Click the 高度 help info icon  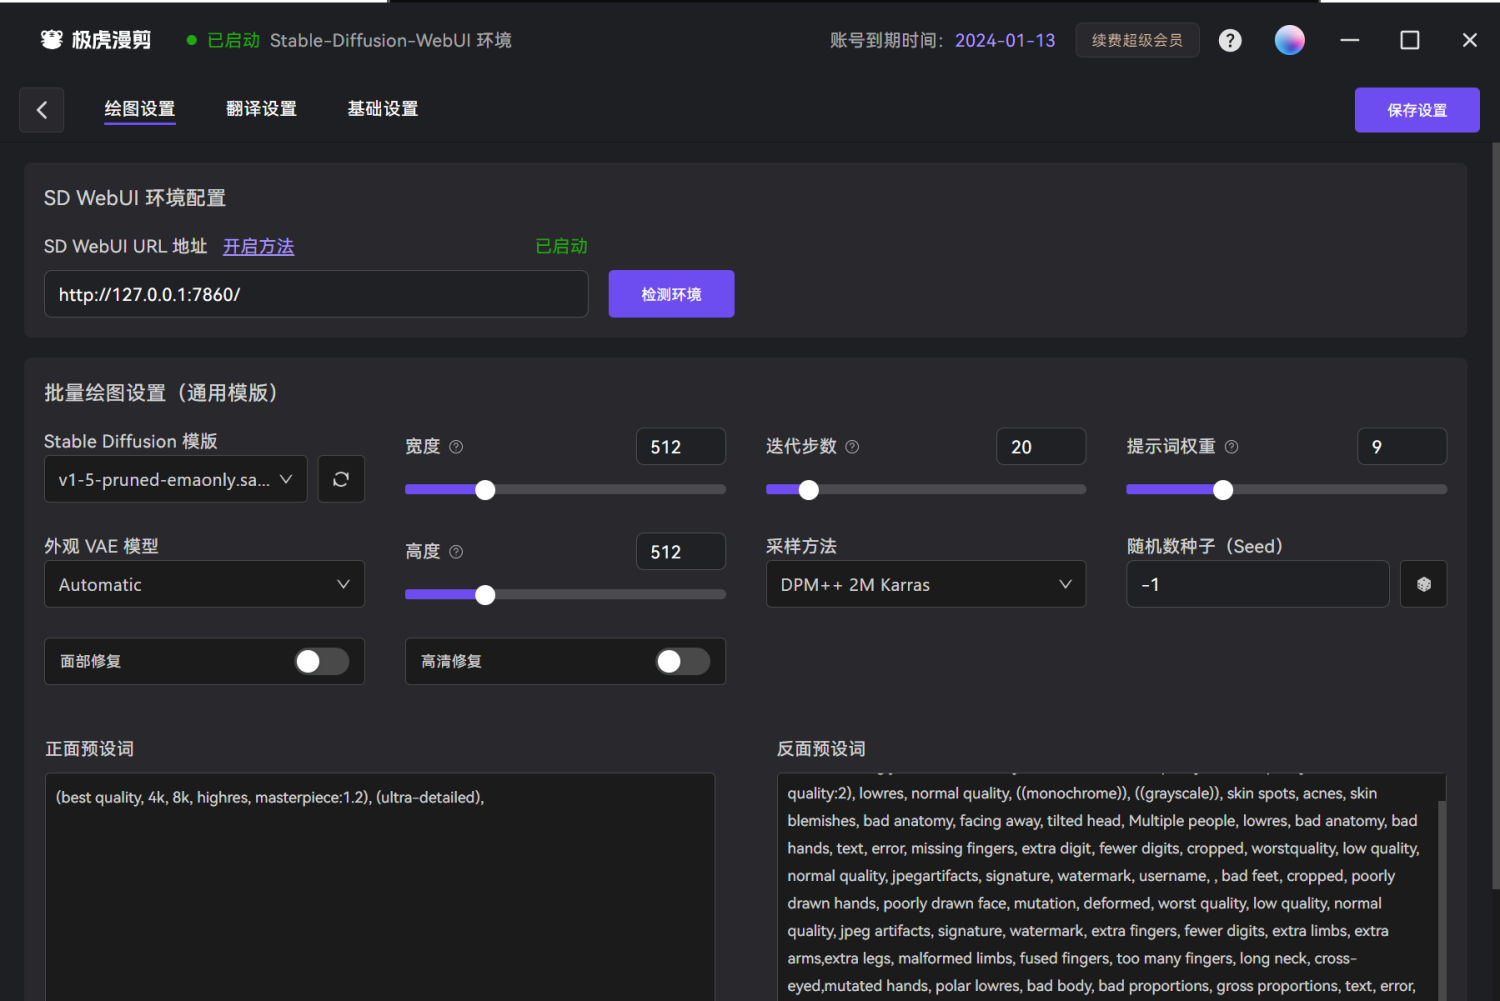[456, 552]
